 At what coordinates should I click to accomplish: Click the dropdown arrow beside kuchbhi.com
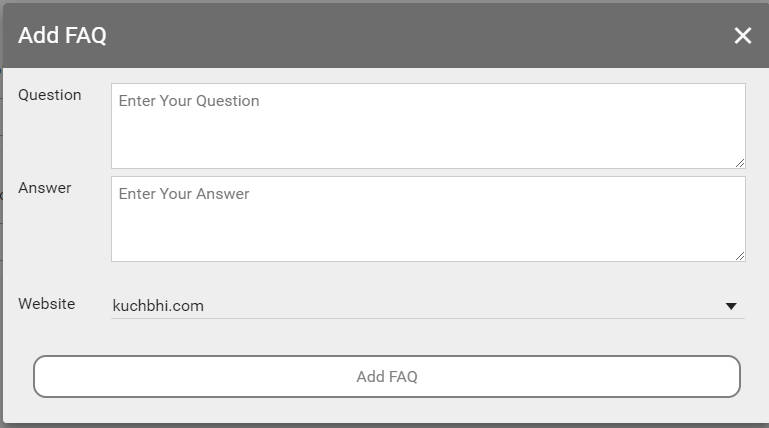(x=731, y=306)
